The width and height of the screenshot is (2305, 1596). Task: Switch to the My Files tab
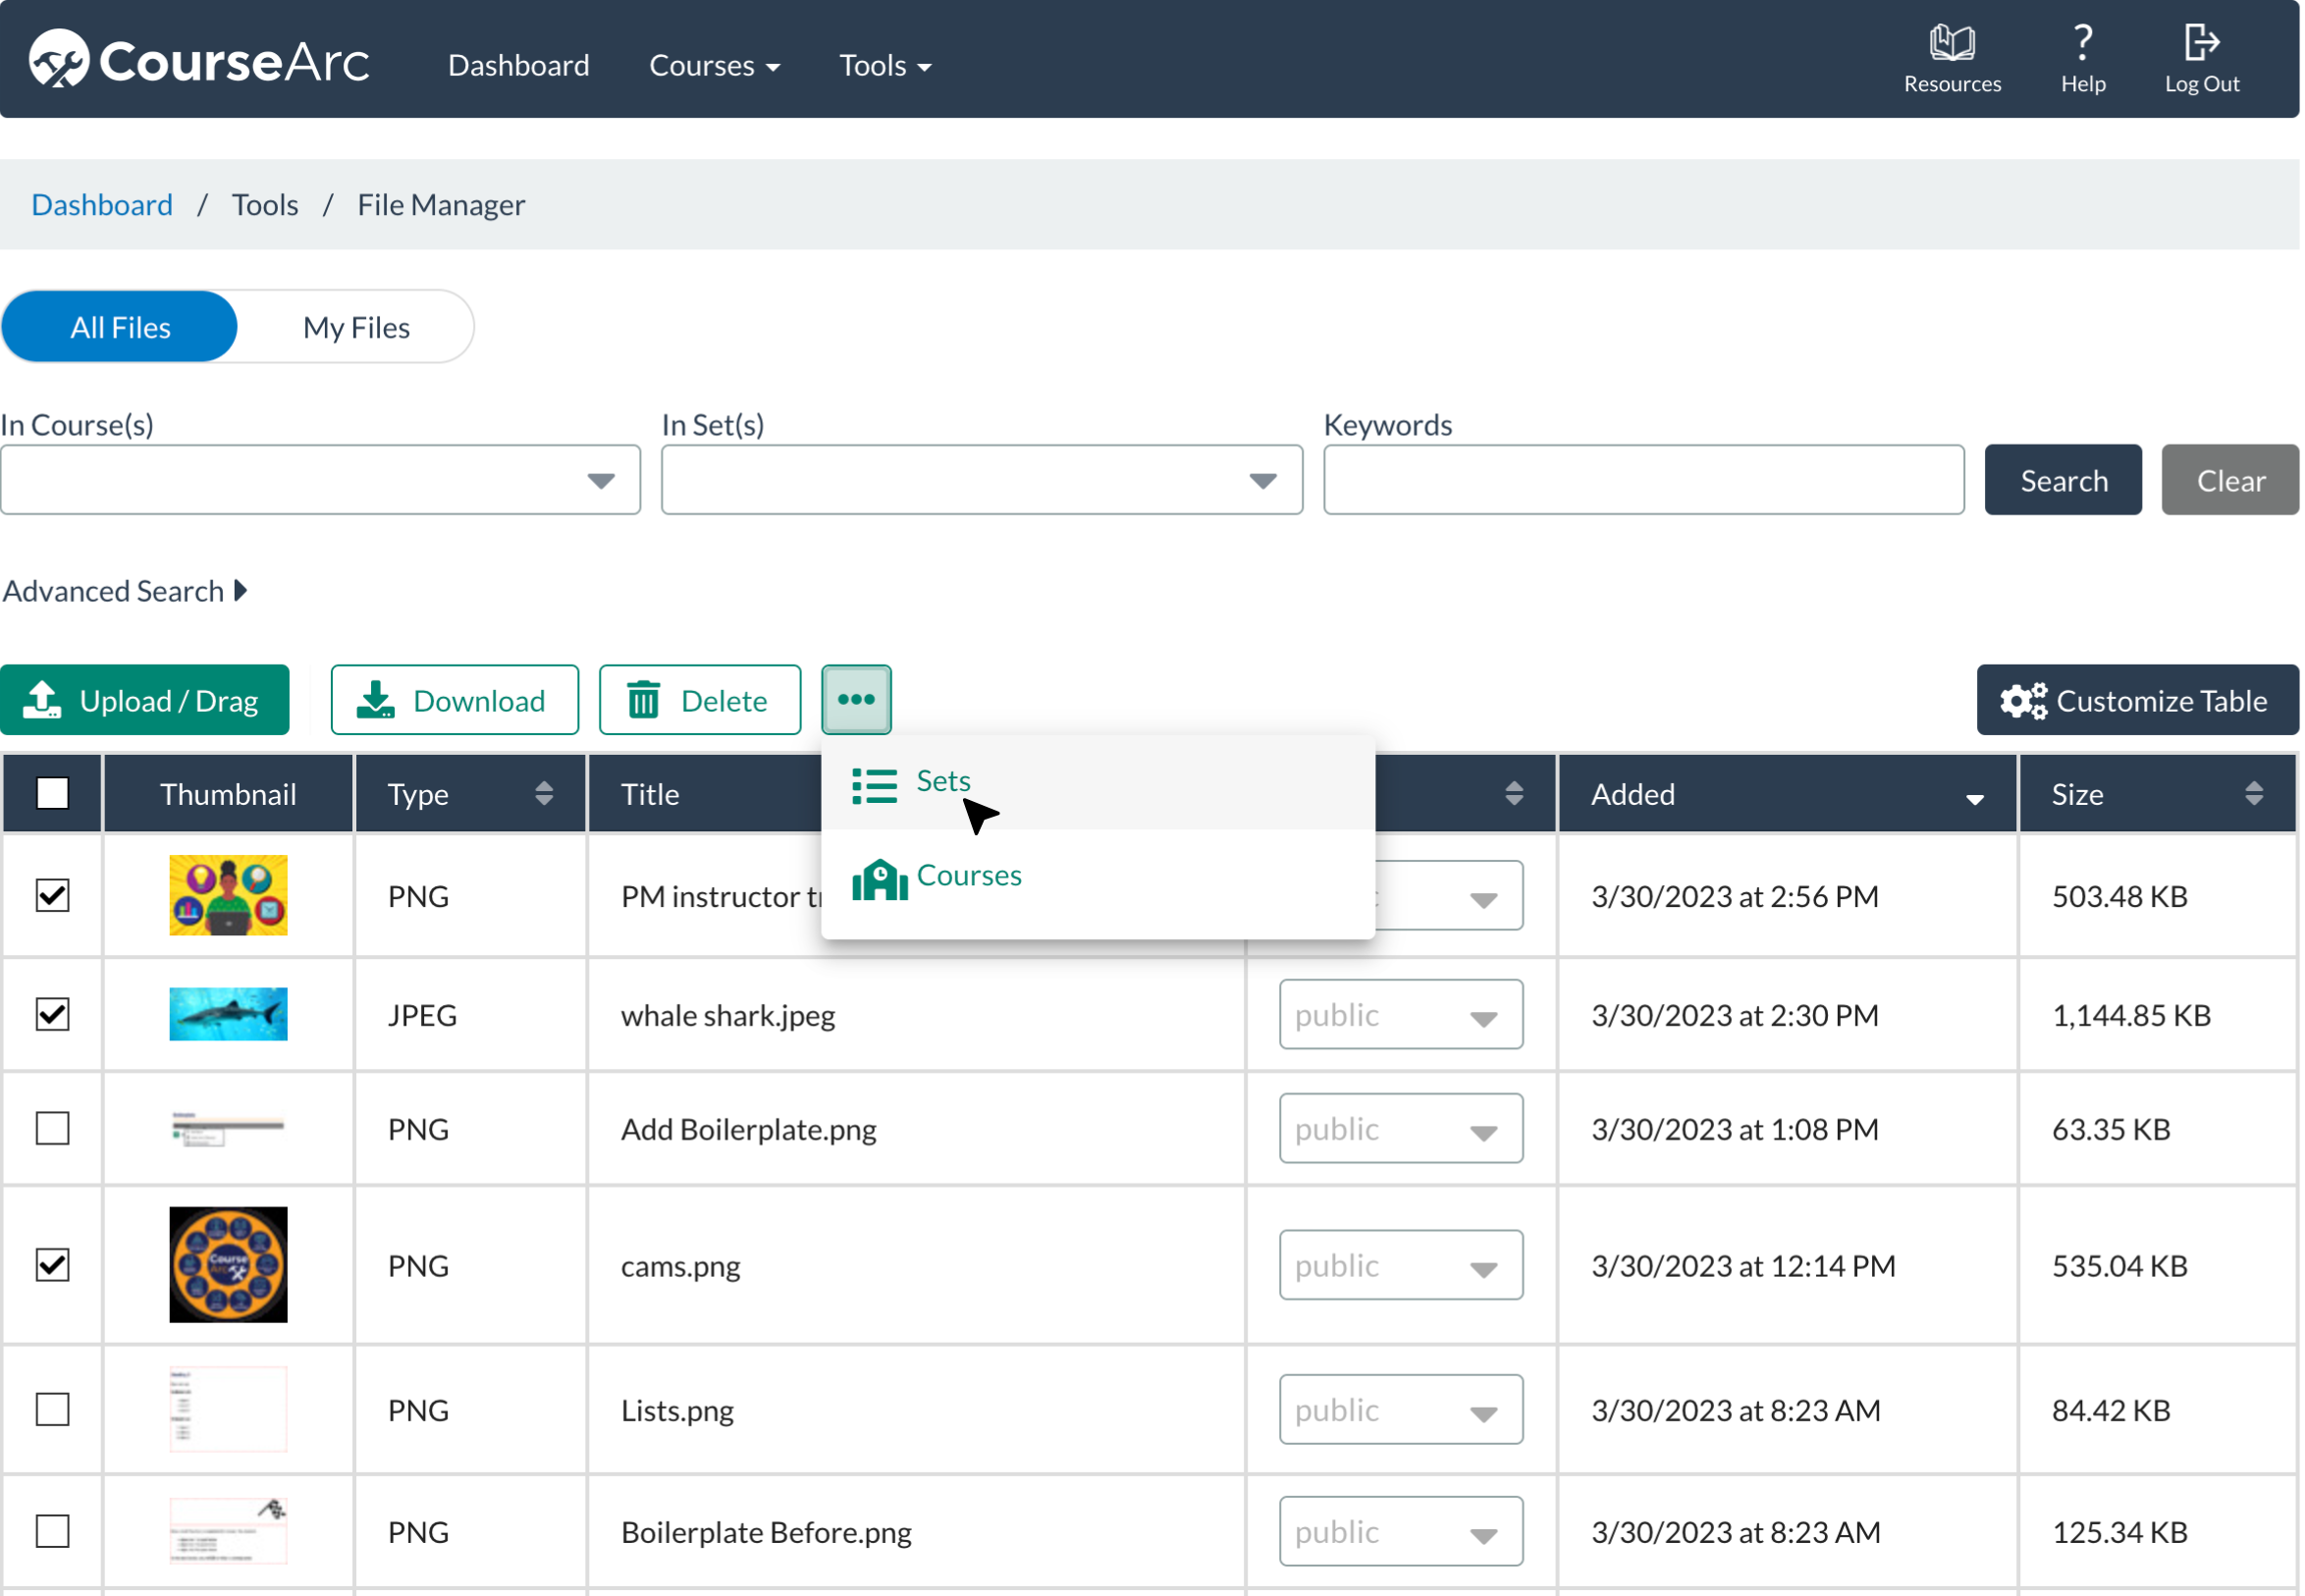[356, 327]
